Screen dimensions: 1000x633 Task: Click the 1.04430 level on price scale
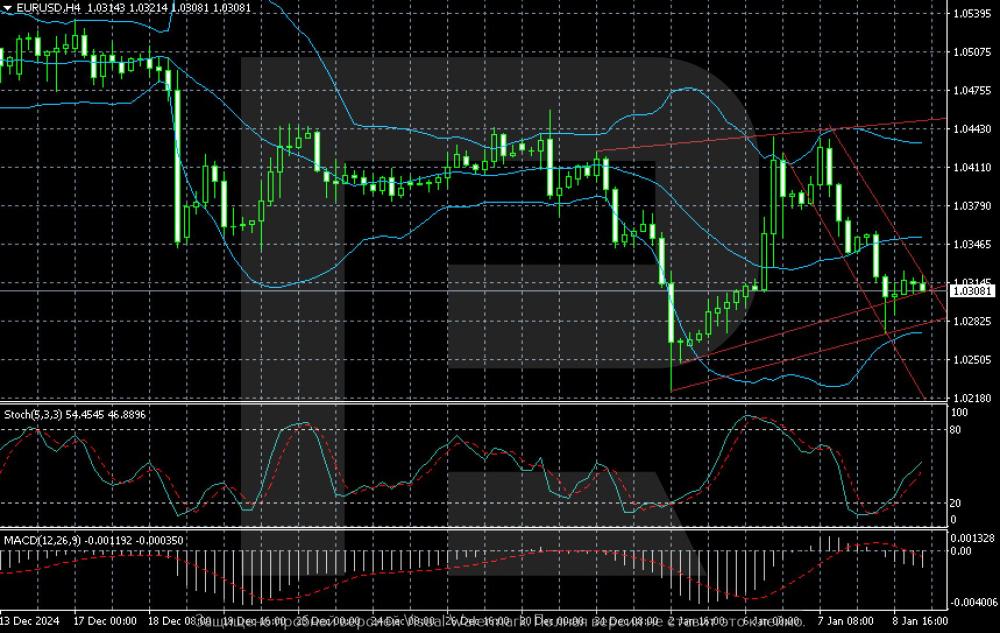(973, 129)
